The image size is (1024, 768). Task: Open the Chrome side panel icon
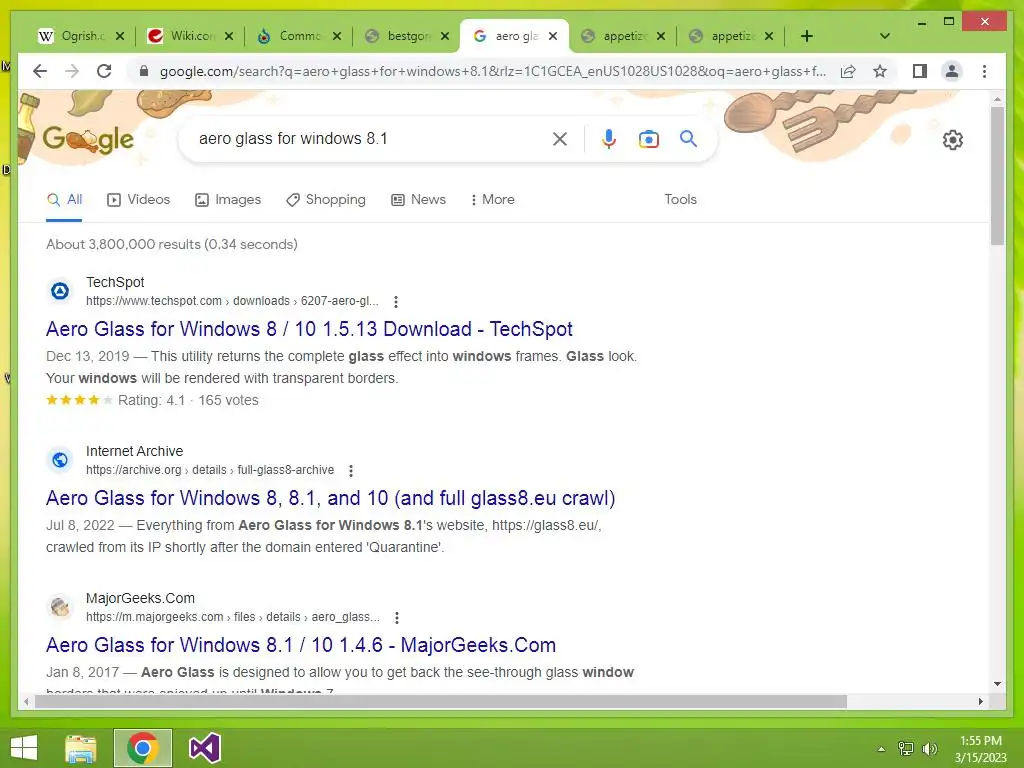click(920, 71)
